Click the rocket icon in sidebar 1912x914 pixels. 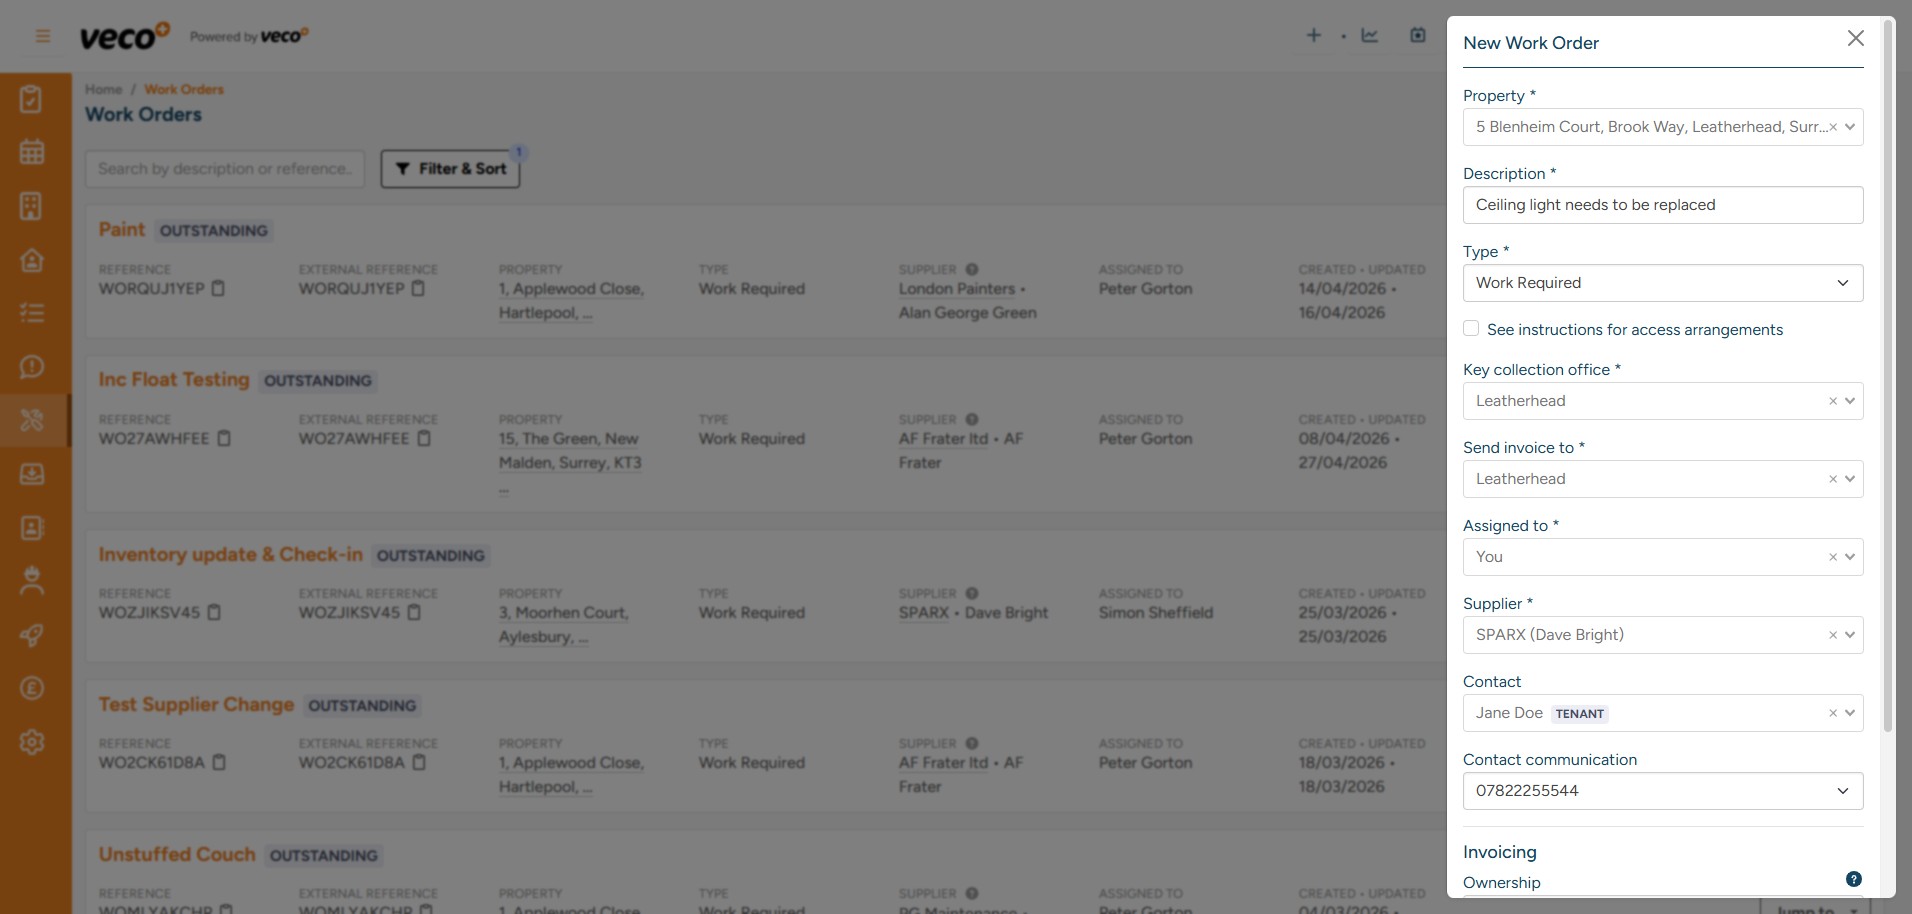tap(32, 635)
